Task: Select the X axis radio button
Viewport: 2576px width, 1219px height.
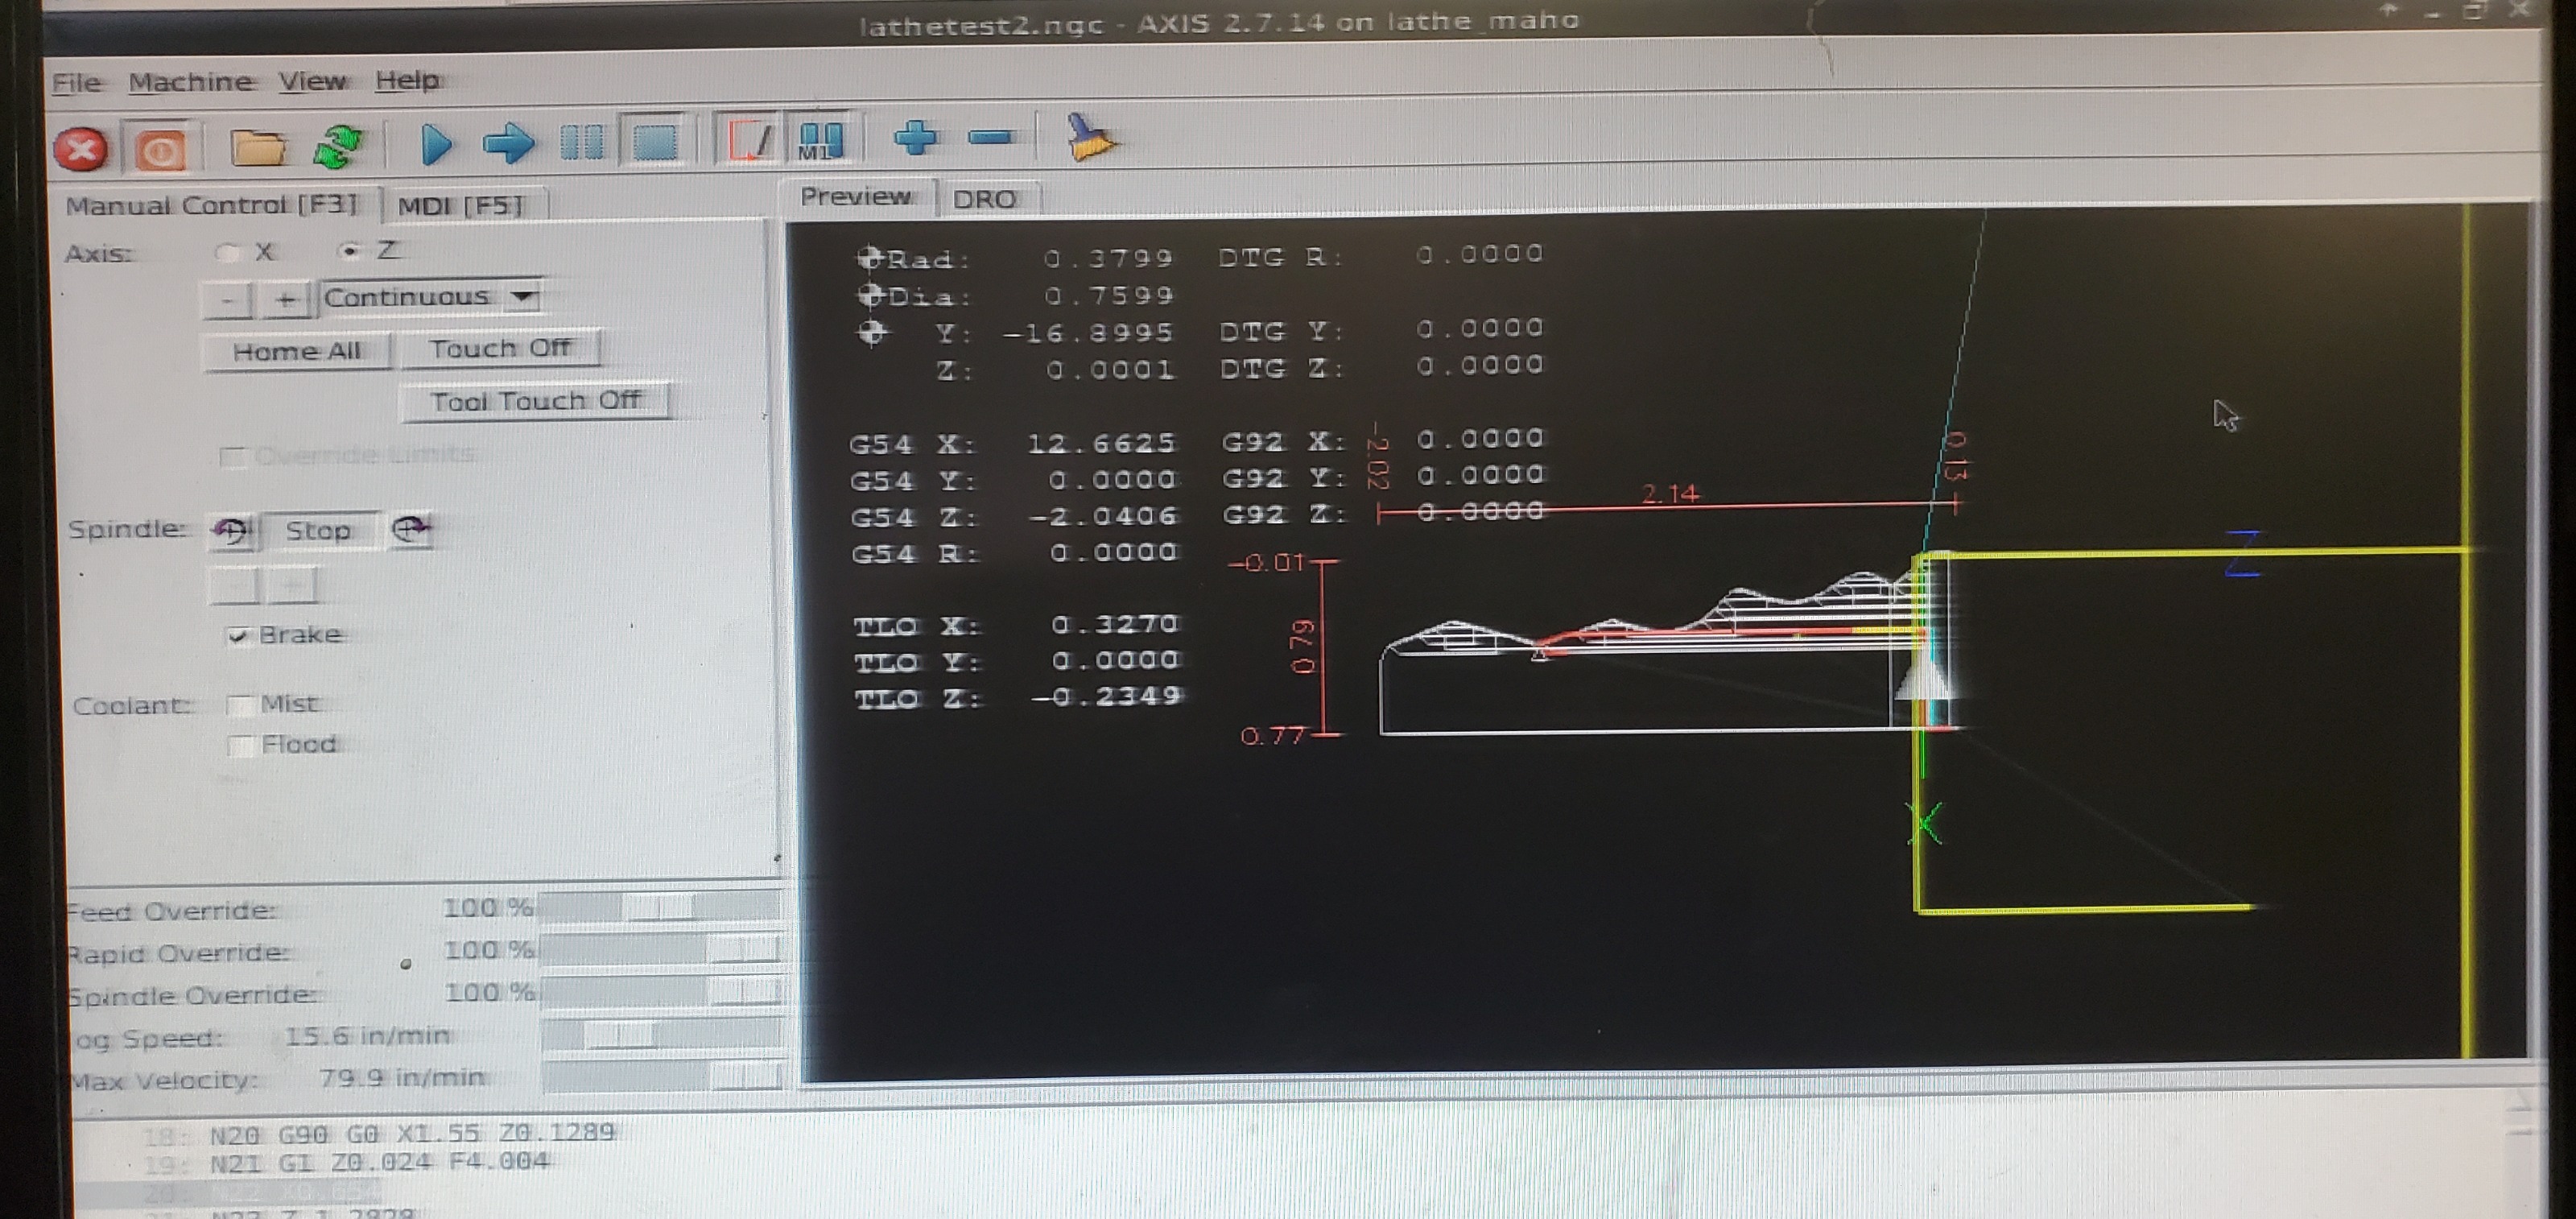Action: [x=229, y=253]
